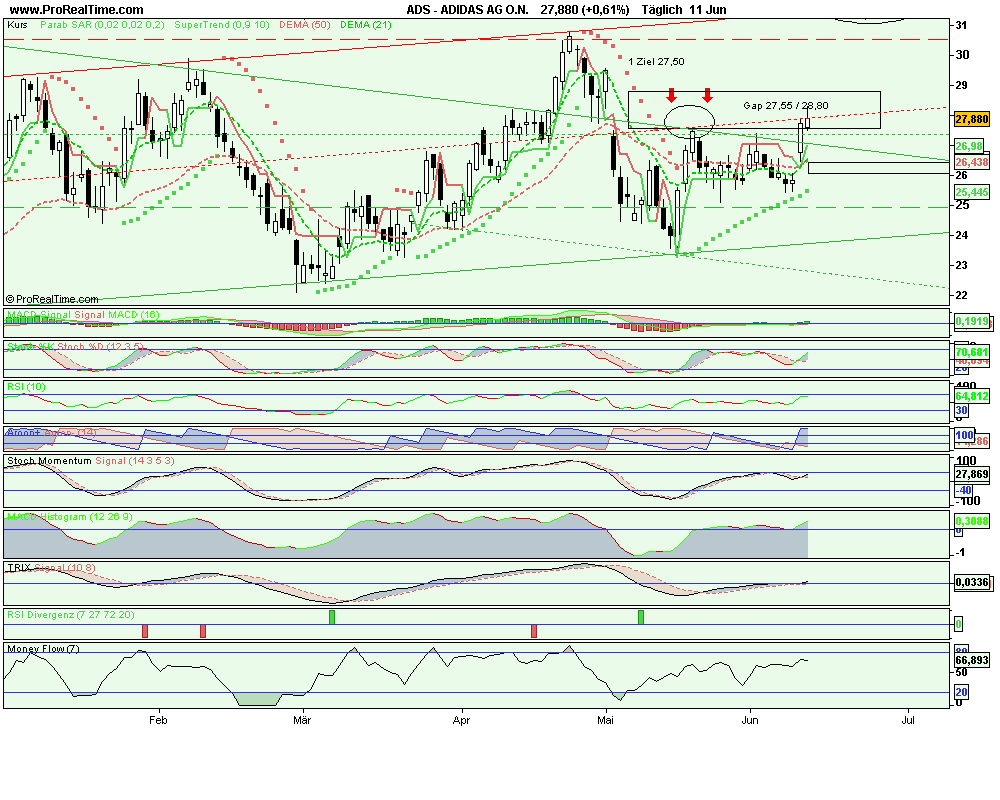The height and width of the screenshot is (800, 1000).
Task: Select the 'Gap 27,55 / 28,80' text annotation
Action: [x=785, y=105]
